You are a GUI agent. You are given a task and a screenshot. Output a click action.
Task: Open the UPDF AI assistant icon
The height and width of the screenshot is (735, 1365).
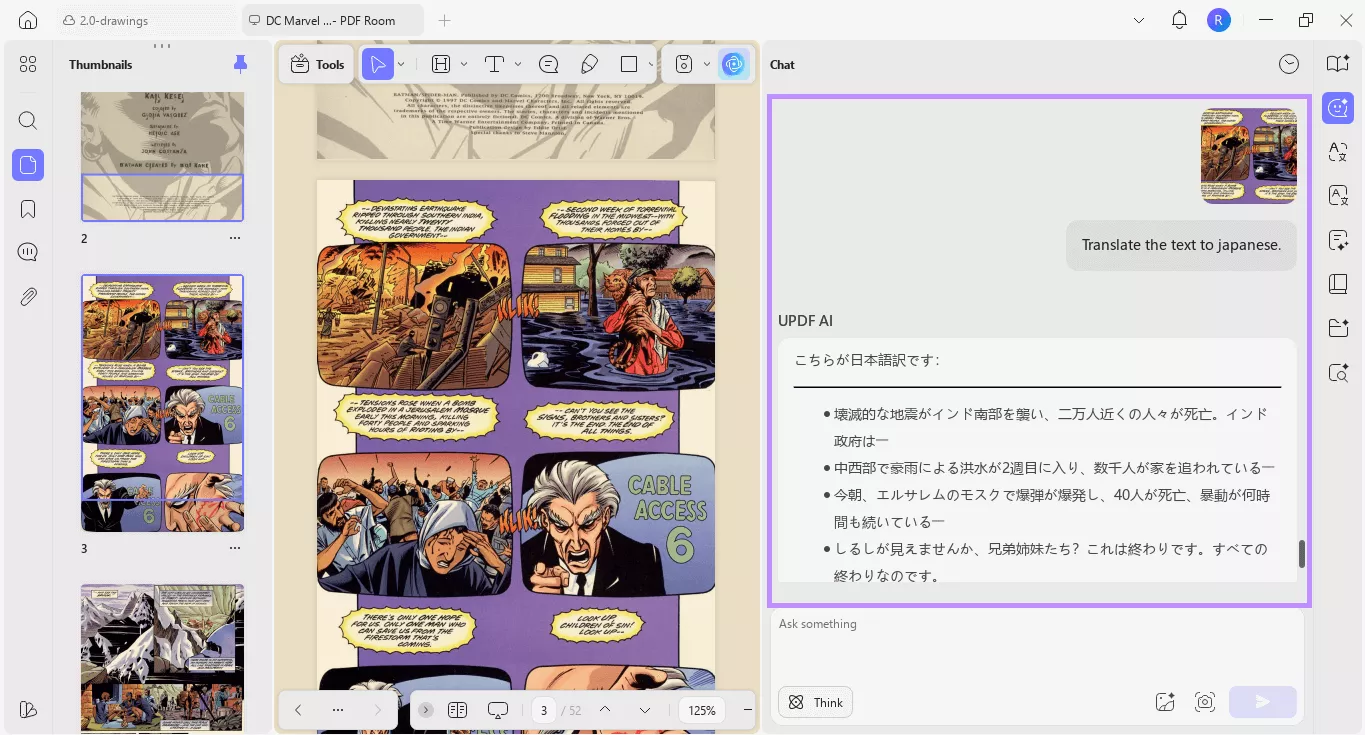click(734, 63)
